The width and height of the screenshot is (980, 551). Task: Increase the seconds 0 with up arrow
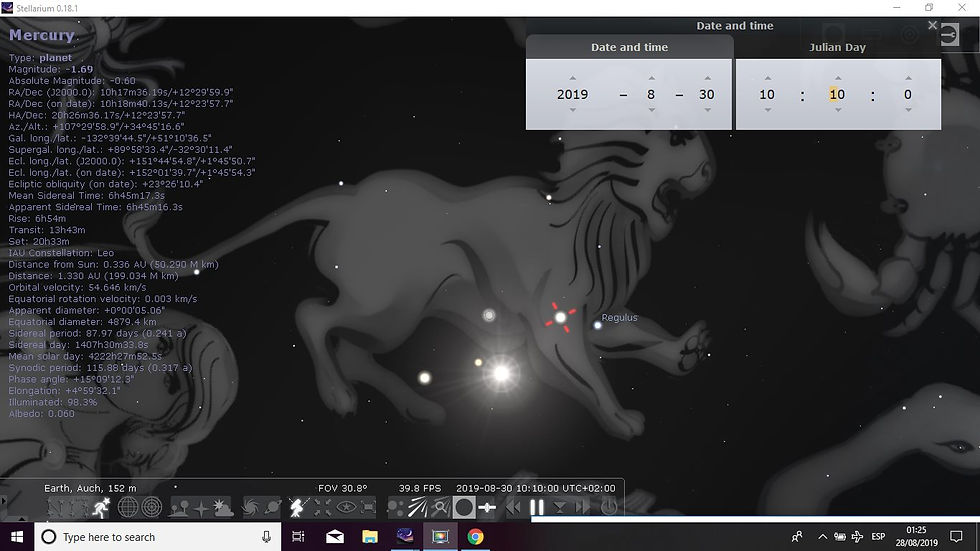pyautogui.click(x=908, y=78)
